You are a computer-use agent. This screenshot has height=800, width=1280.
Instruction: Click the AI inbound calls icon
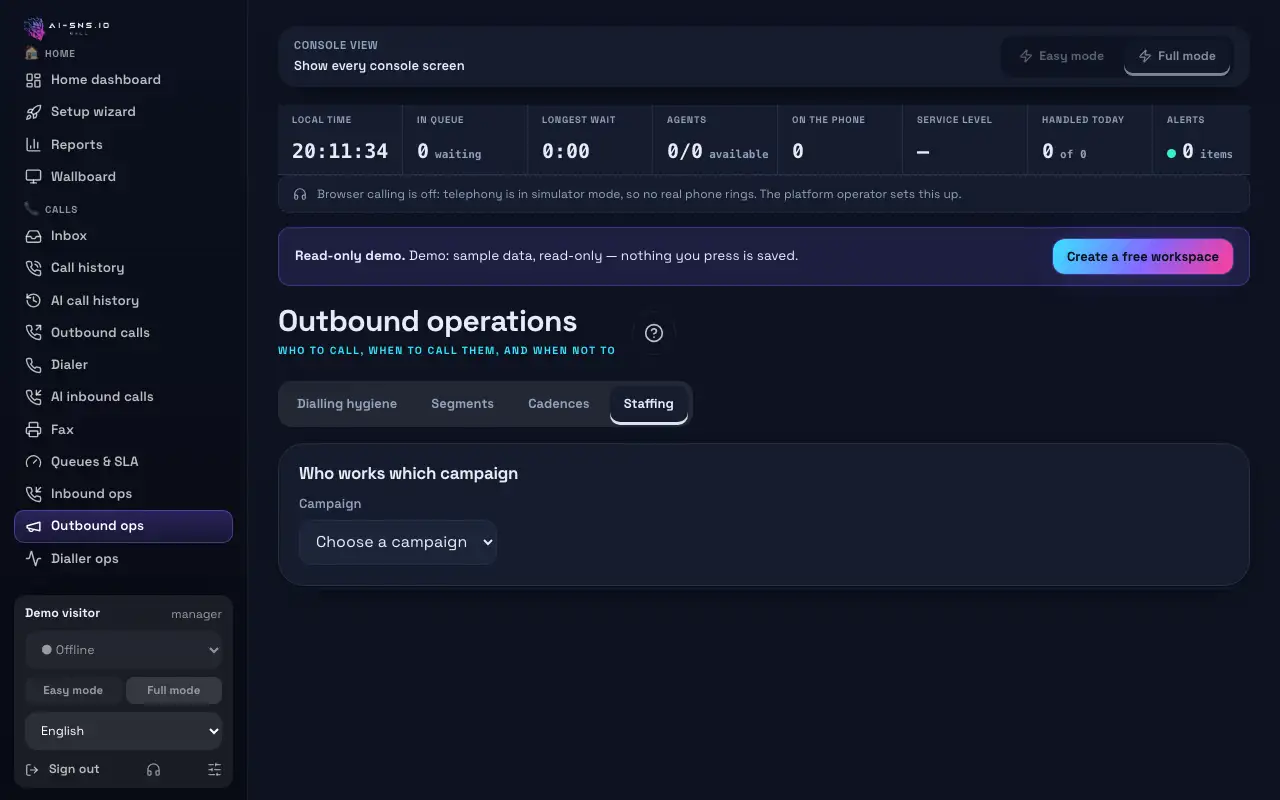tap(33, 397)
